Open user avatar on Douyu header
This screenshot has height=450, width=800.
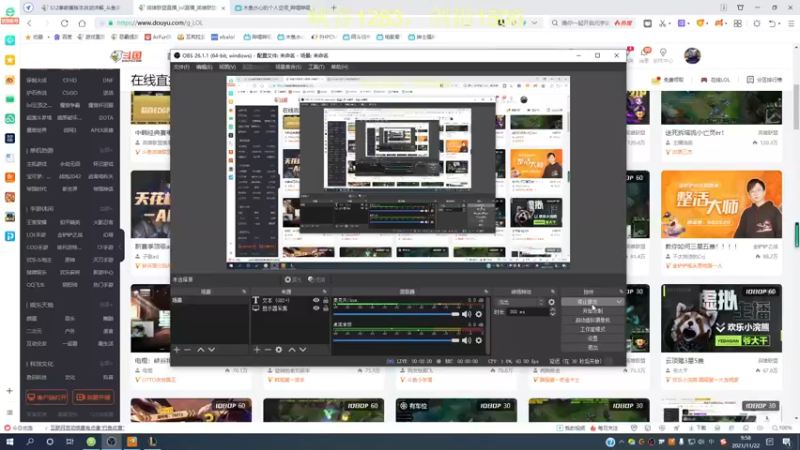coord(692,56)
